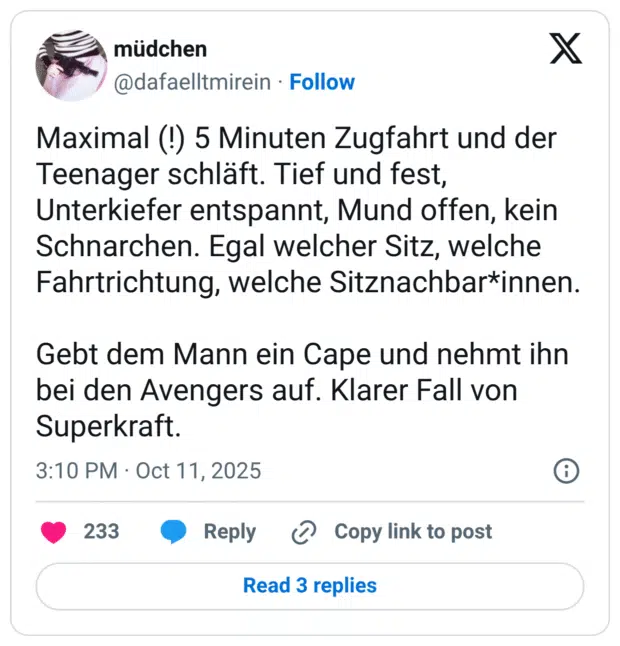Select Copy link to post text

pyautogui.click(x=413, y=532)
